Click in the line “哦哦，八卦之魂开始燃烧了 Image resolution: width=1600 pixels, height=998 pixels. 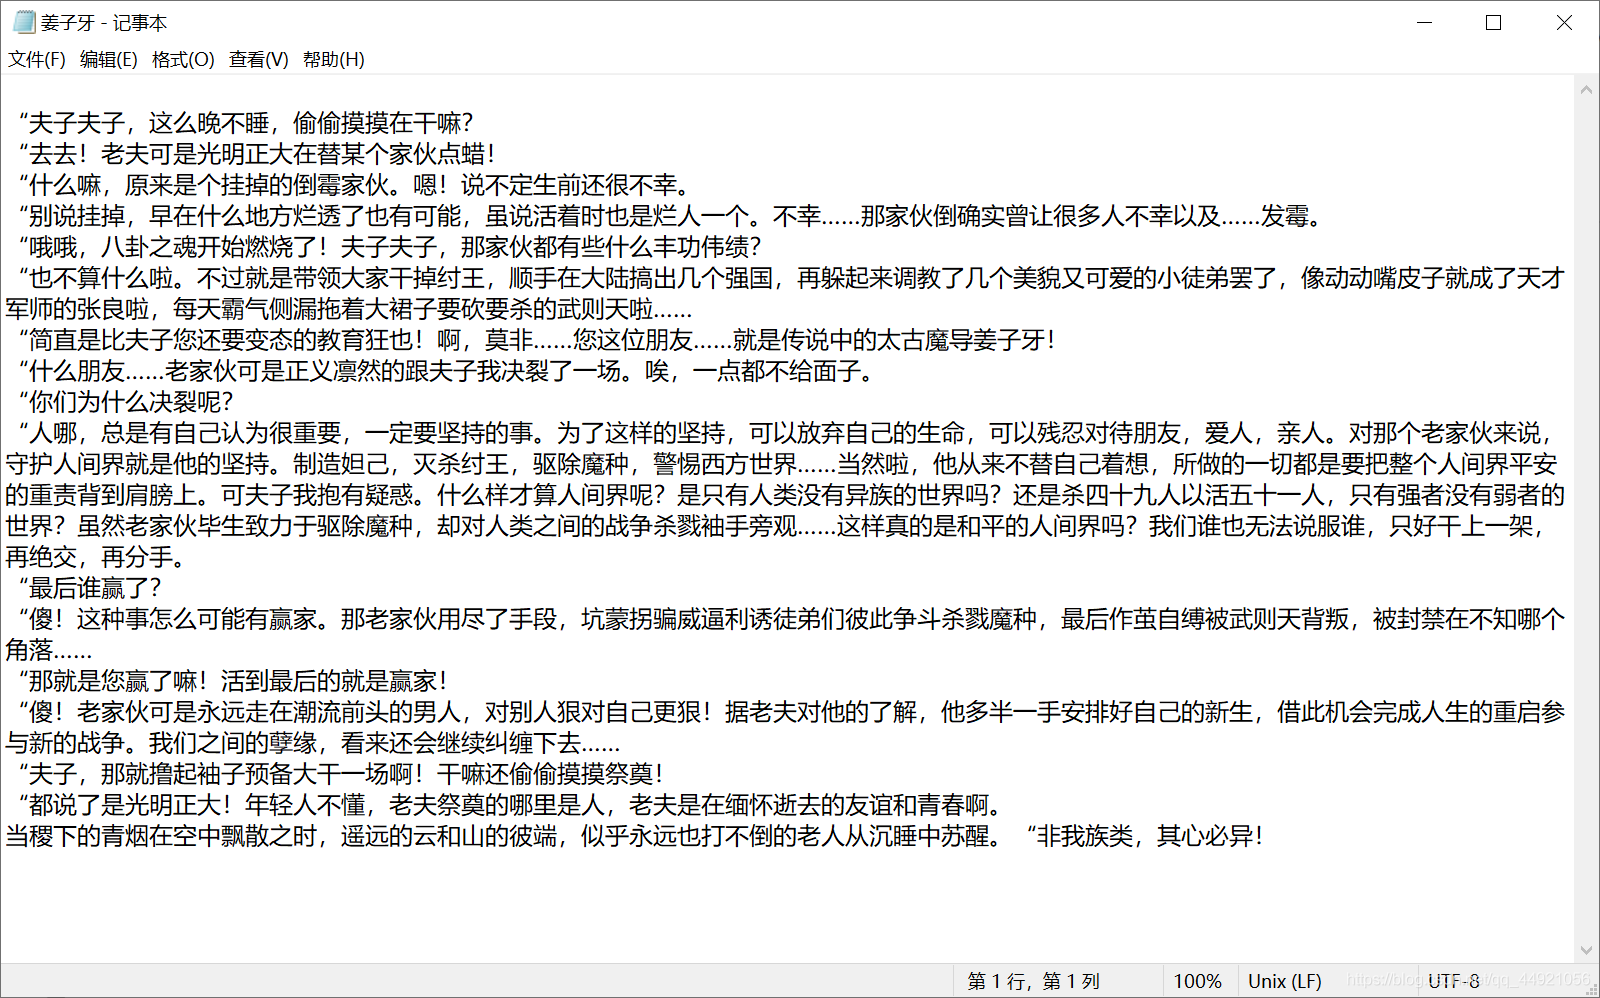(x=390, y=247)
